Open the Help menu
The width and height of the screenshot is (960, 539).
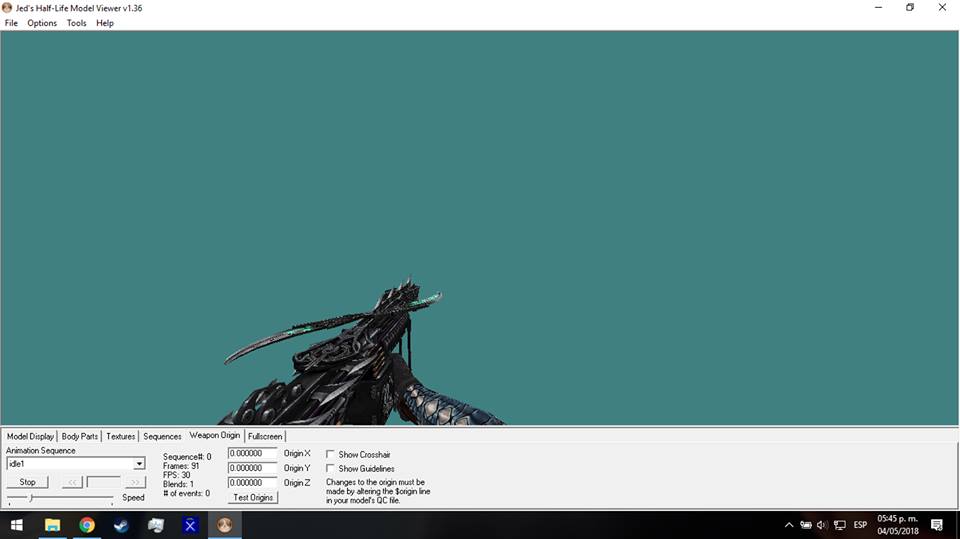click(x=105, y=23)
